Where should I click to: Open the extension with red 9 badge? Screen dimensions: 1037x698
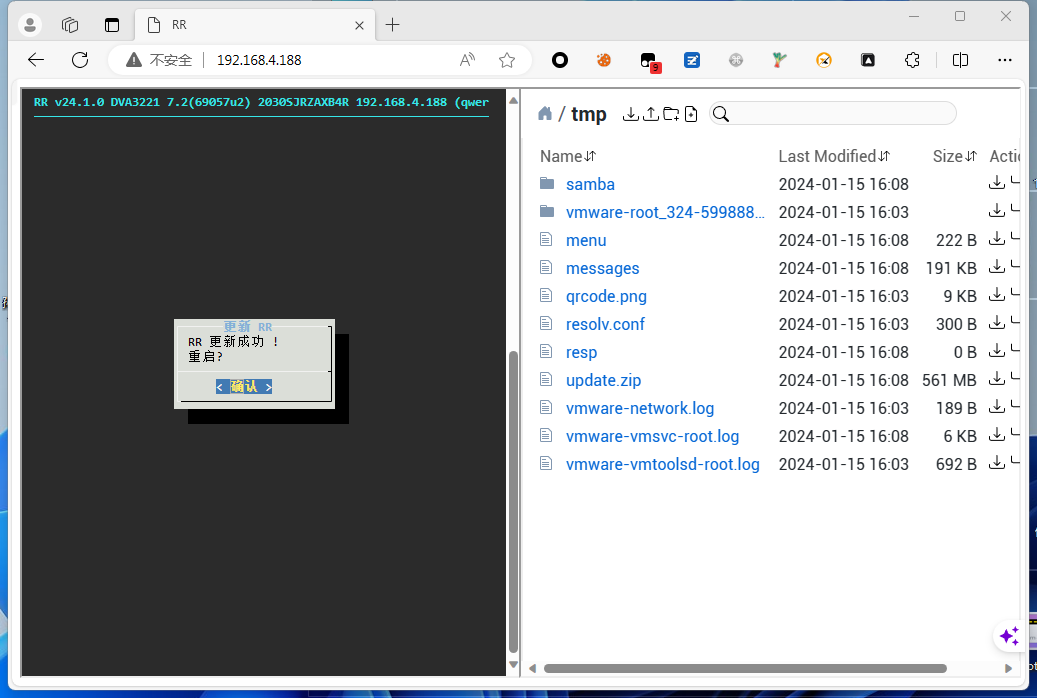649,62
